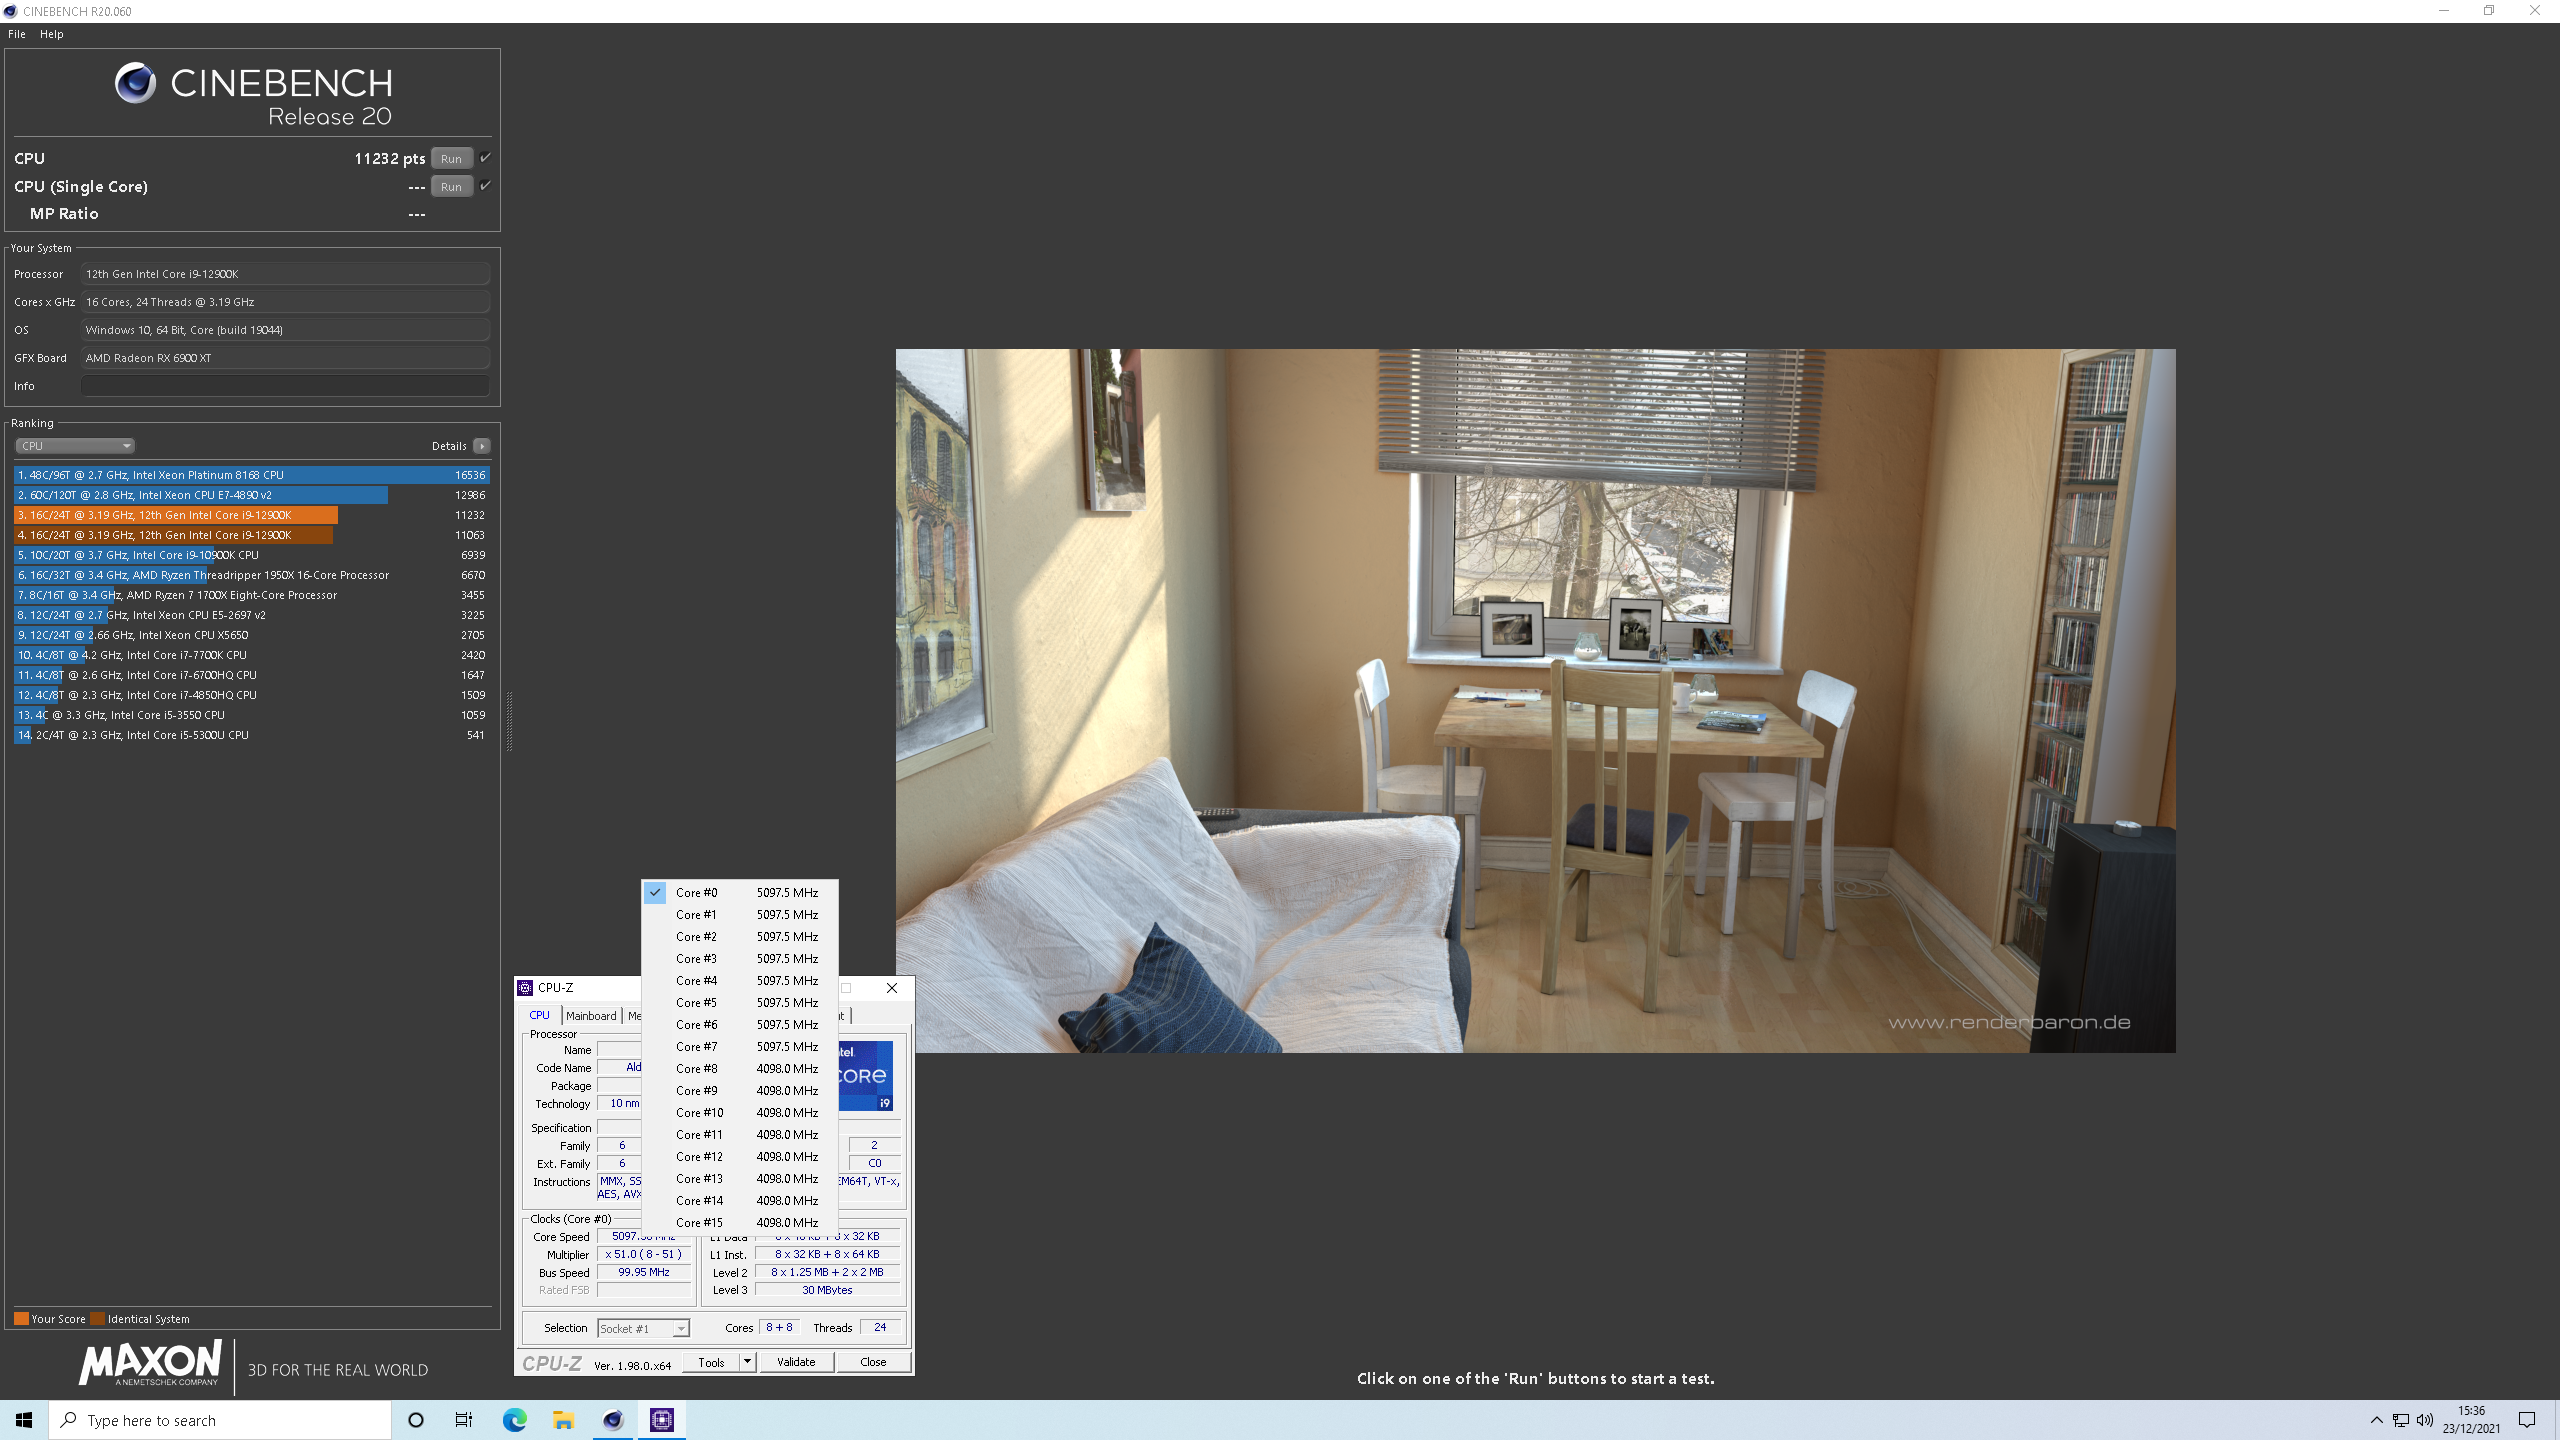The width and height of the screenshot is (2560, 1440).
Task: Launch Microsoft Edge from the taskbar
Action: pos(514,1420)
